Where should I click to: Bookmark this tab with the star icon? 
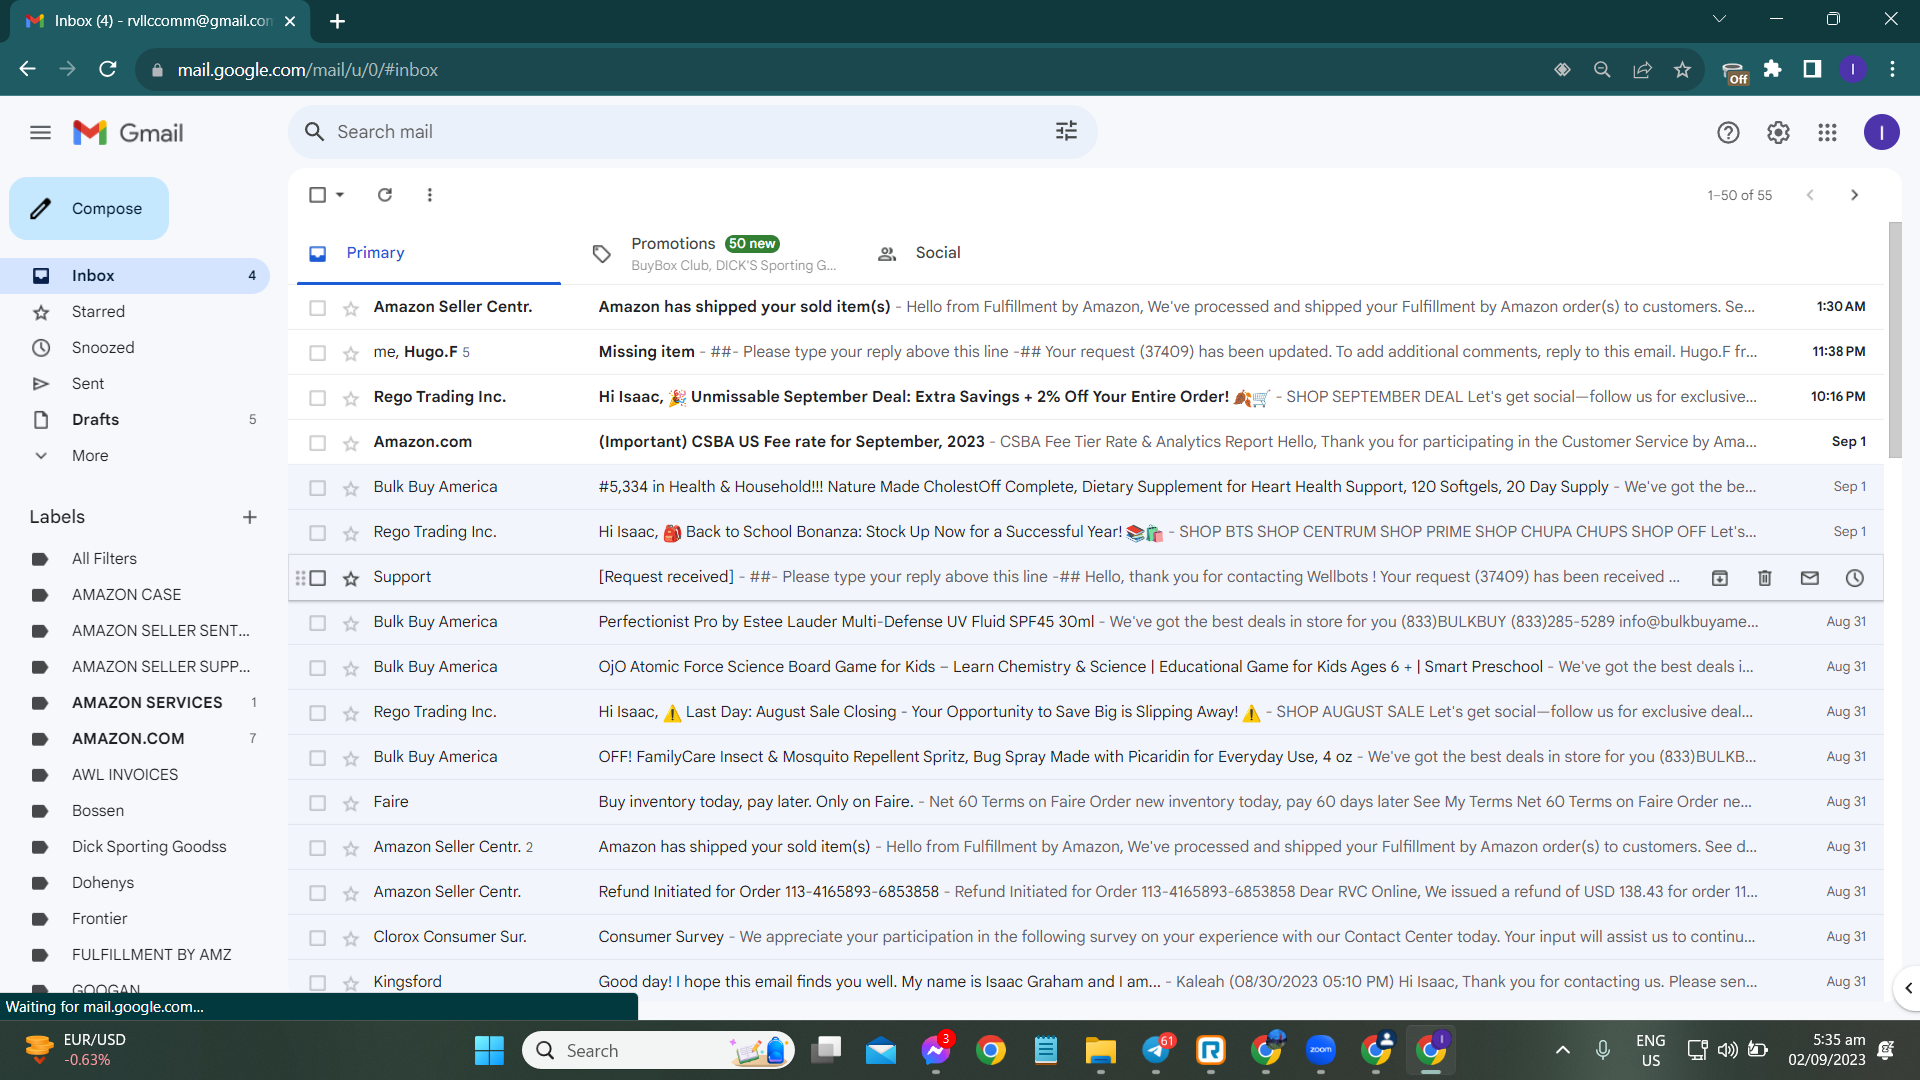(x=1682, y=69)
